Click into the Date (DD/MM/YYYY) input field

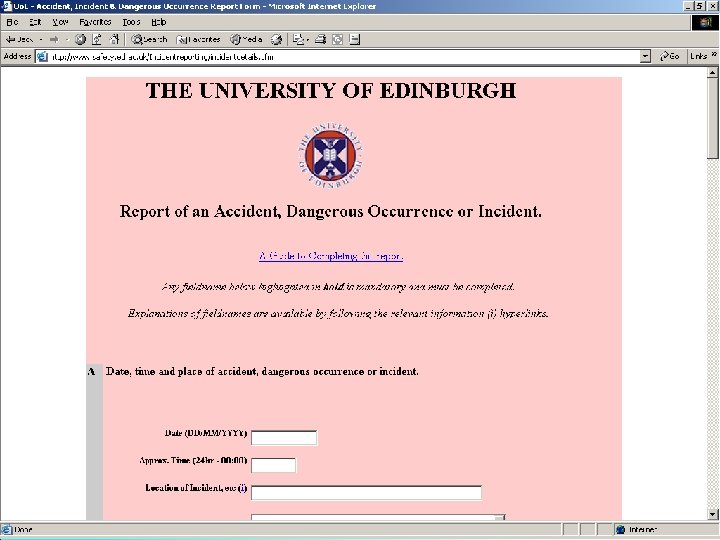(x=284, y=438)
